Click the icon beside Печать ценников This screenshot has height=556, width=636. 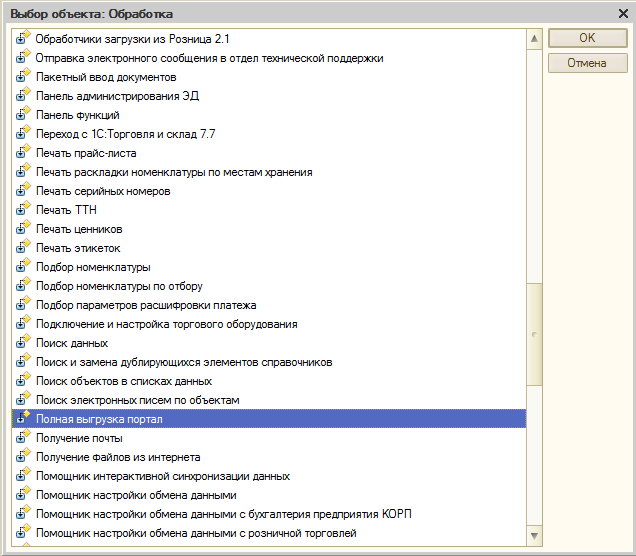24,229
